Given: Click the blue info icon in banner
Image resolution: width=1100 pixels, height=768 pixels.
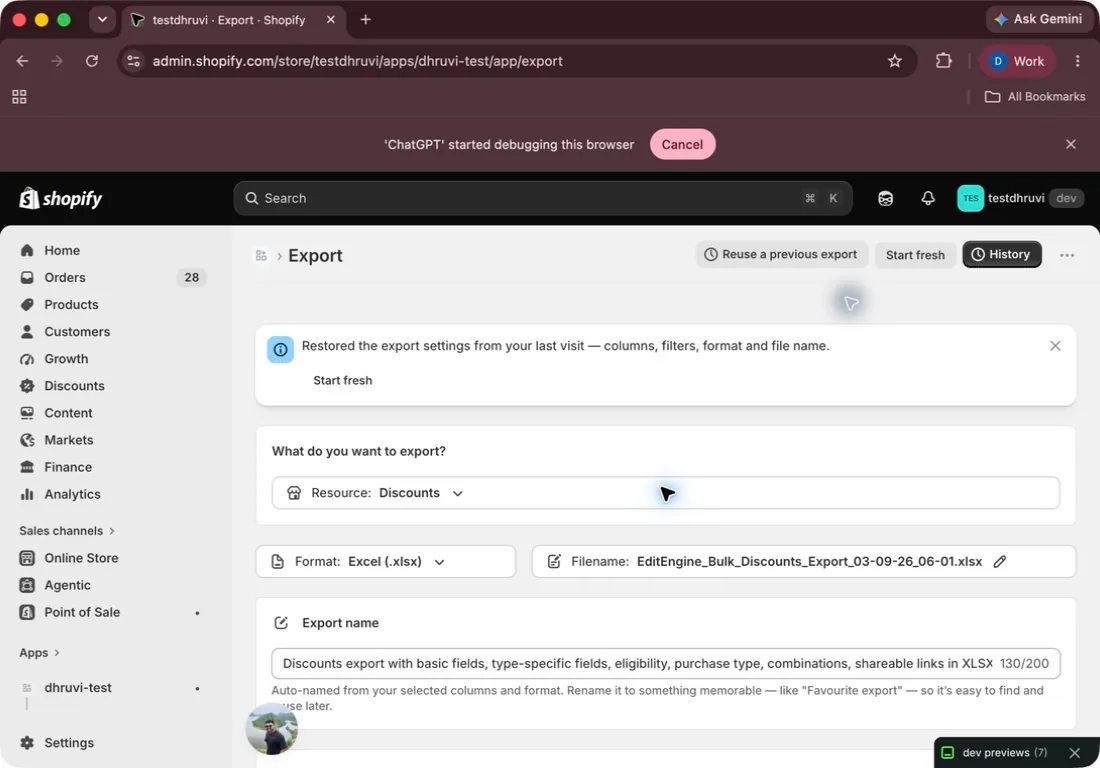Looking at the screenshot, I should pos(280,349).
